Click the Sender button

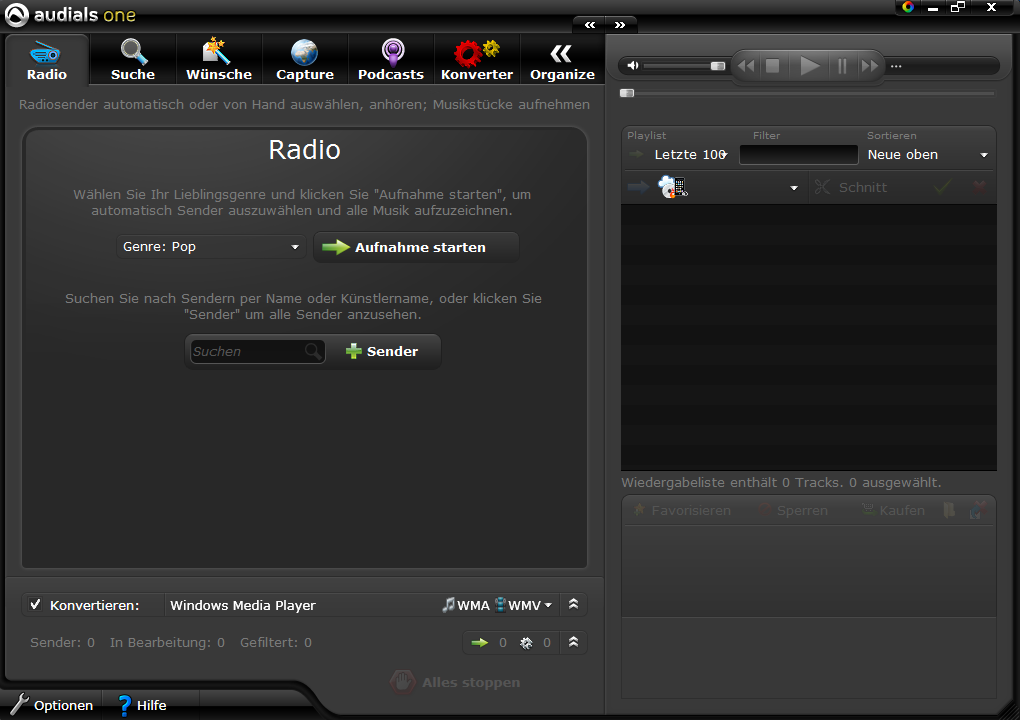coord(382,351)
